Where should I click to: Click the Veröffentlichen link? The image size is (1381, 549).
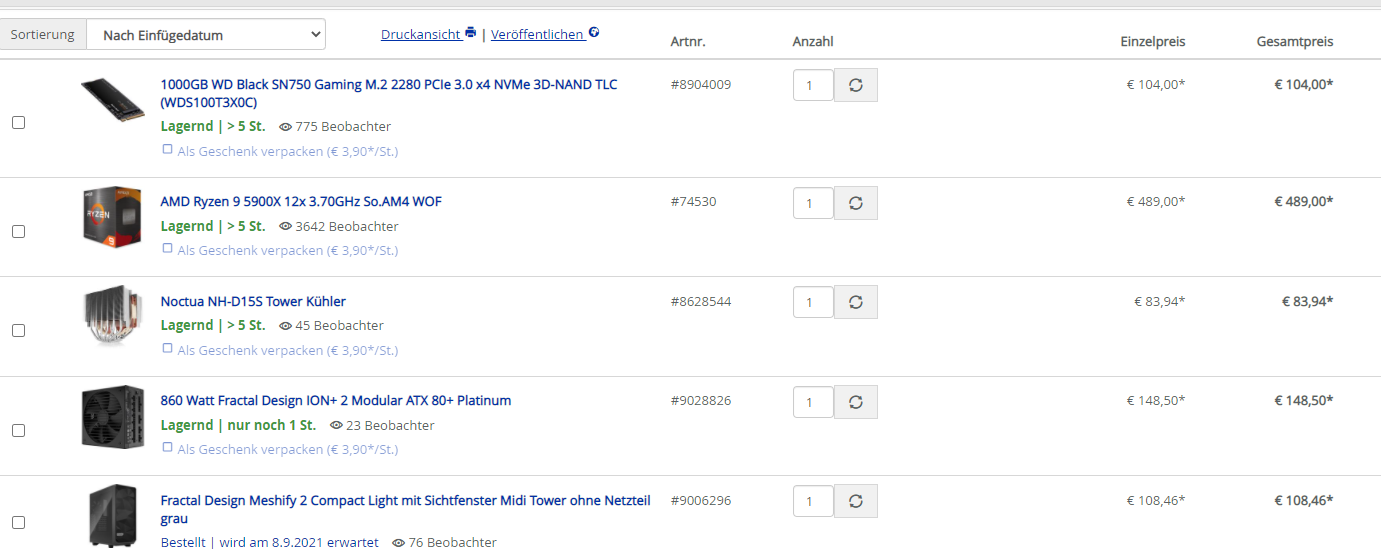pos(537,34)
